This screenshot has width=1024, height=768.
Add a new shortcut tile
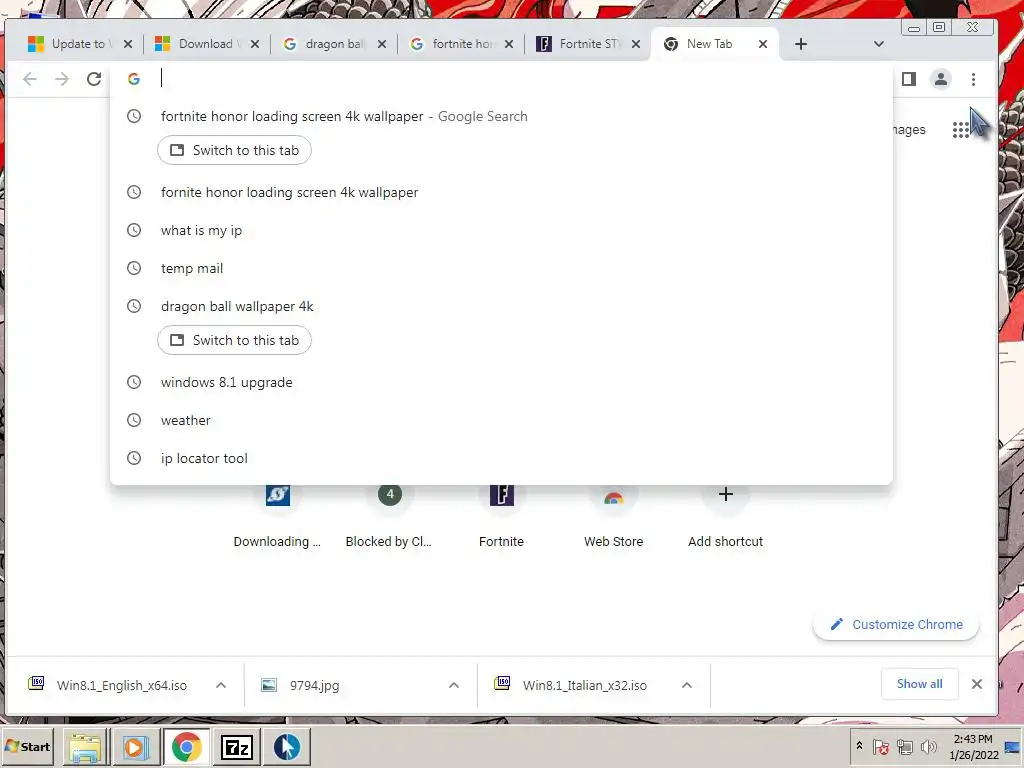[x=726, y=516]
